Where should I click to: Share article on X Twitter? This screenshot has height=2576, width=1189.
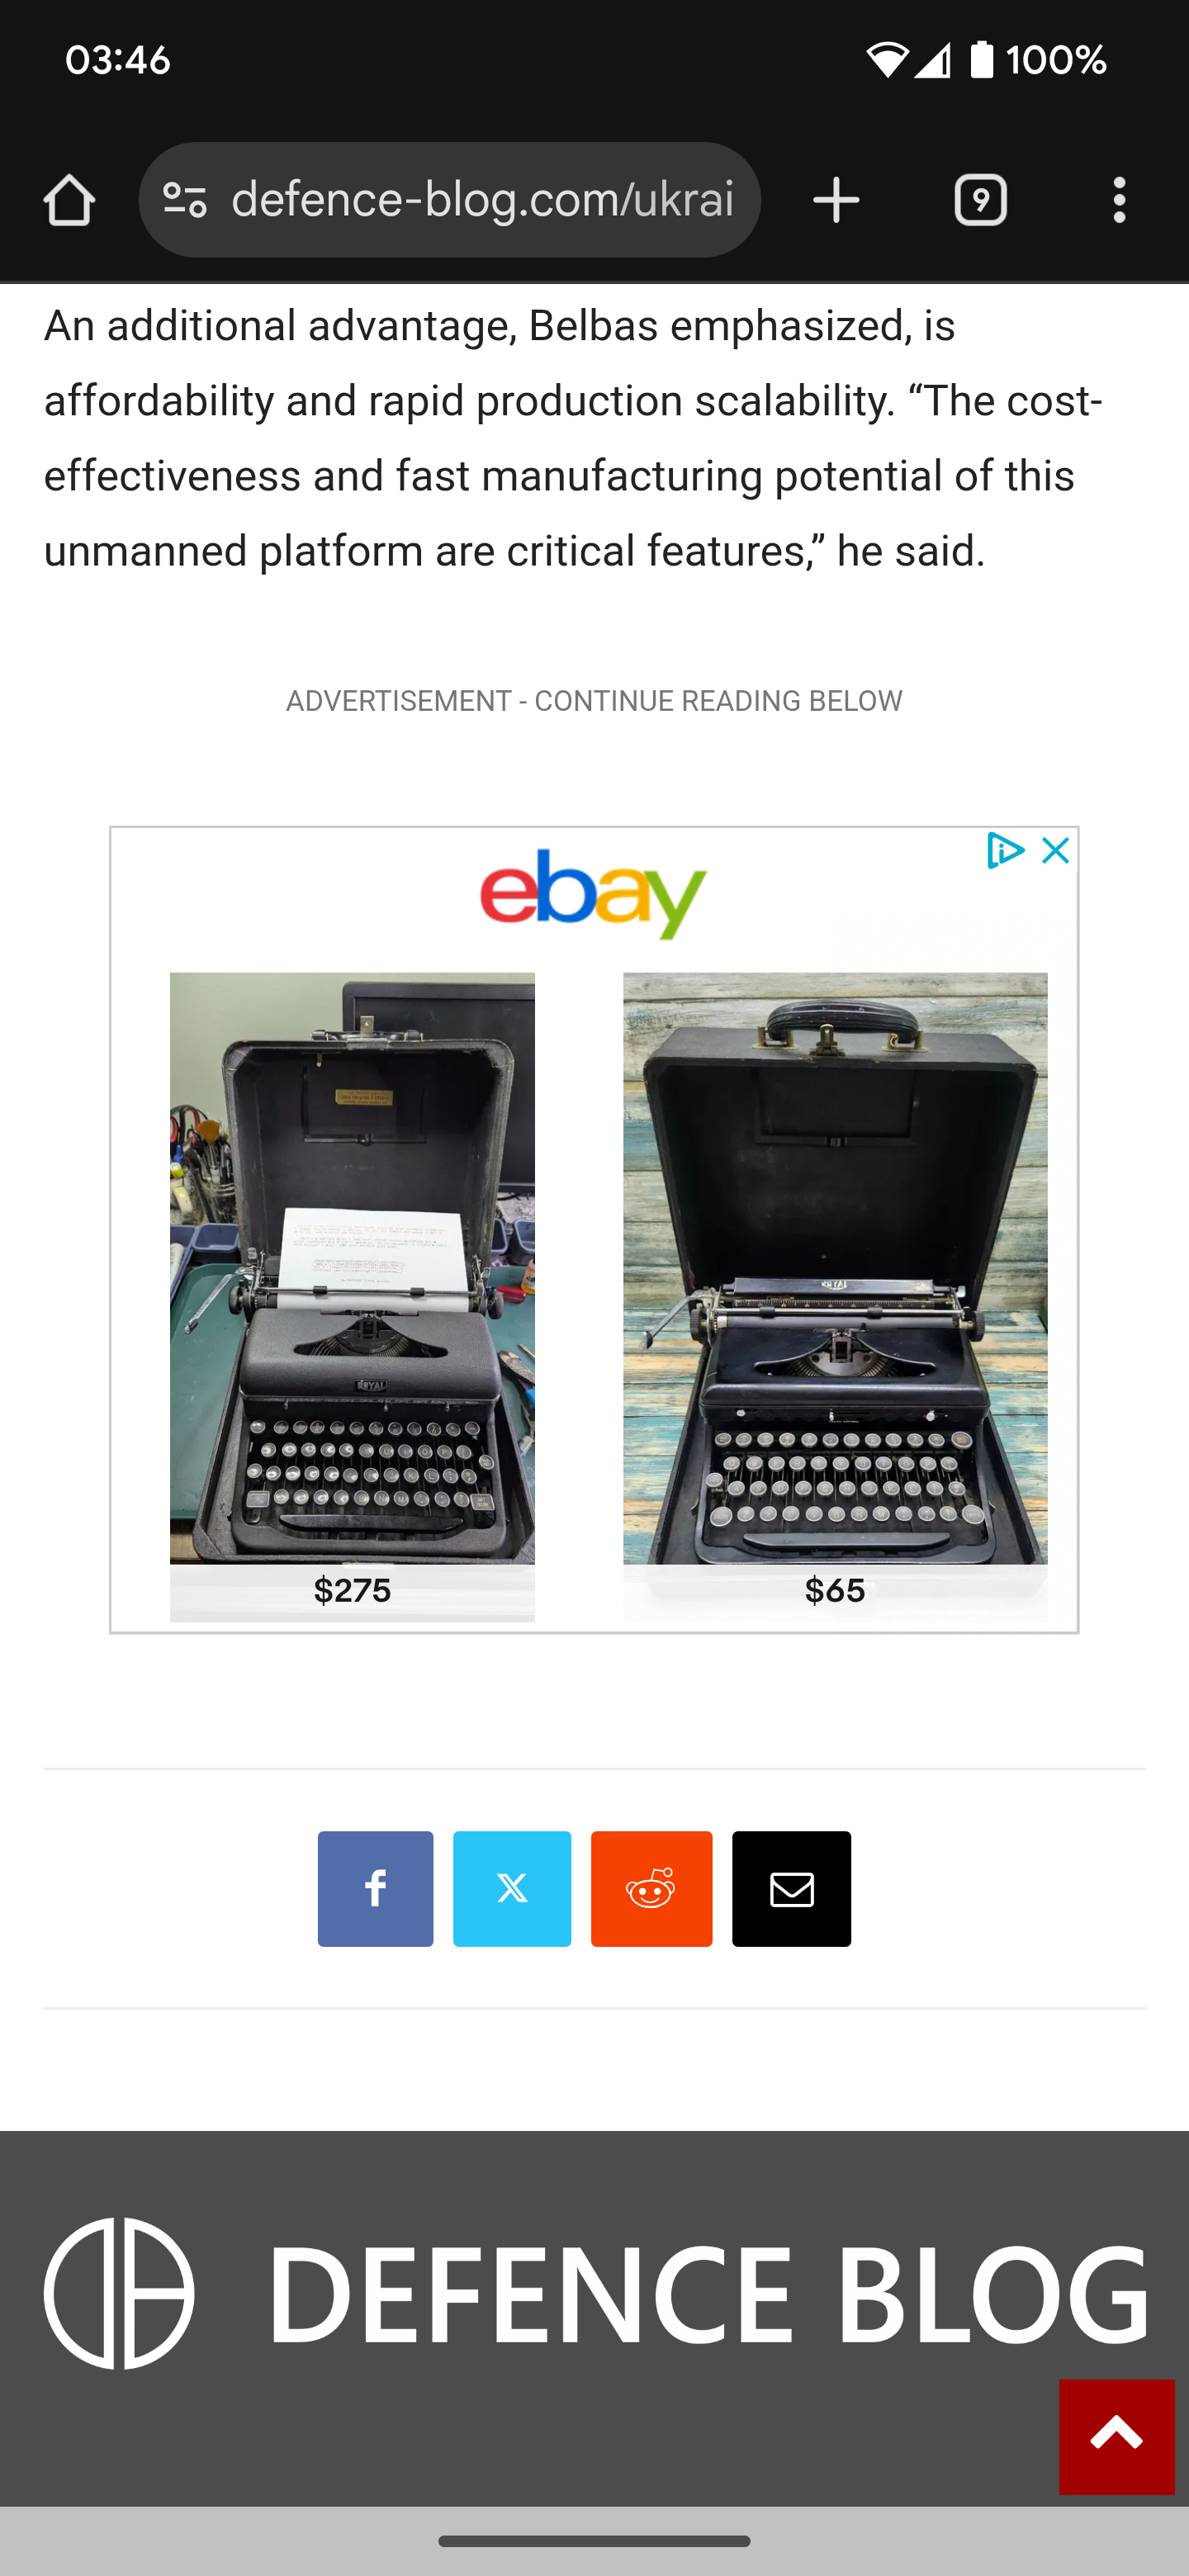(512, 1889)
